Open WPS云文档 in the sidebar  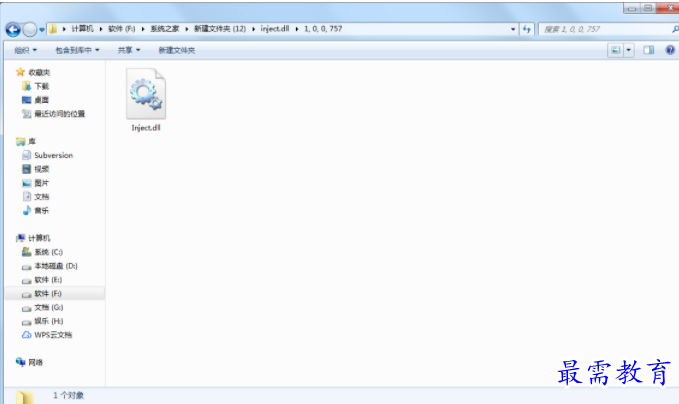(x=53, y=335)
